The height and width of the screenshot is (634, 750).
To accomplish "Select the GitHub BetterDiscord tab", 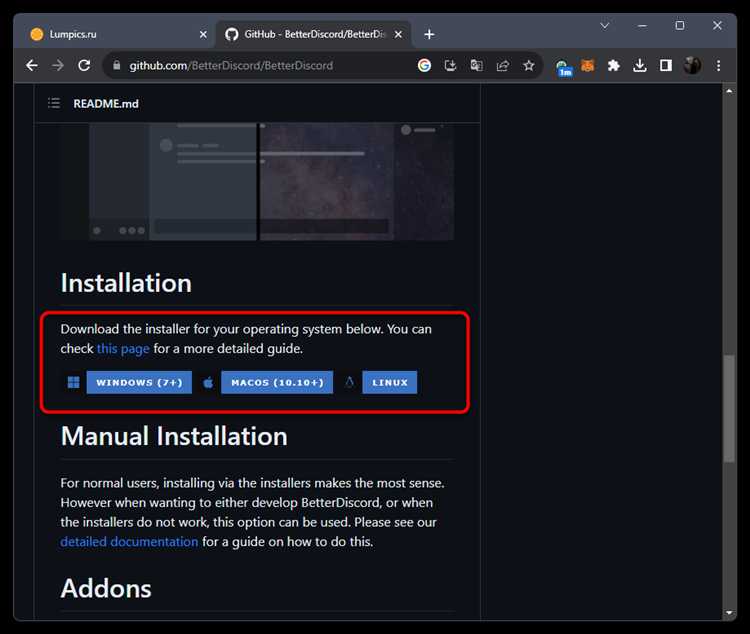I will click(x=313, y=34).
